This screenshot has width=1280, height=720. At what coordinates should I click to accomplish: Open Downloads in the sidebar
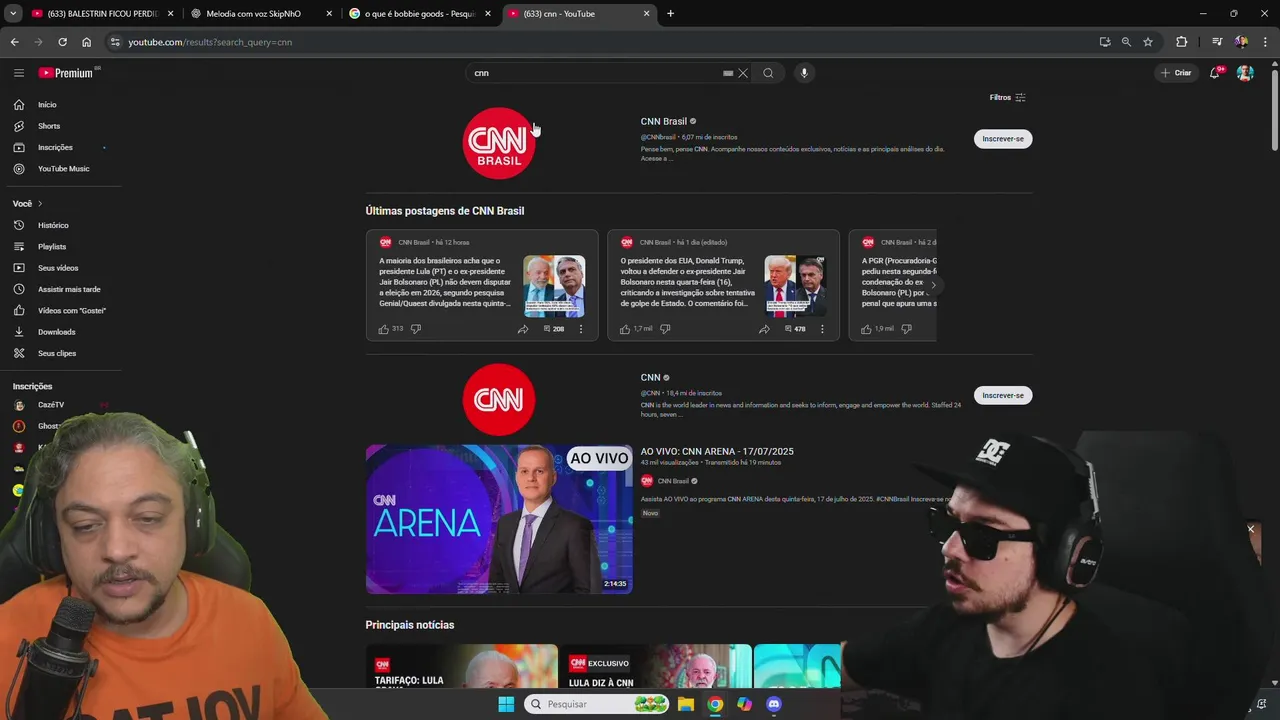click(x=56, y=332)
